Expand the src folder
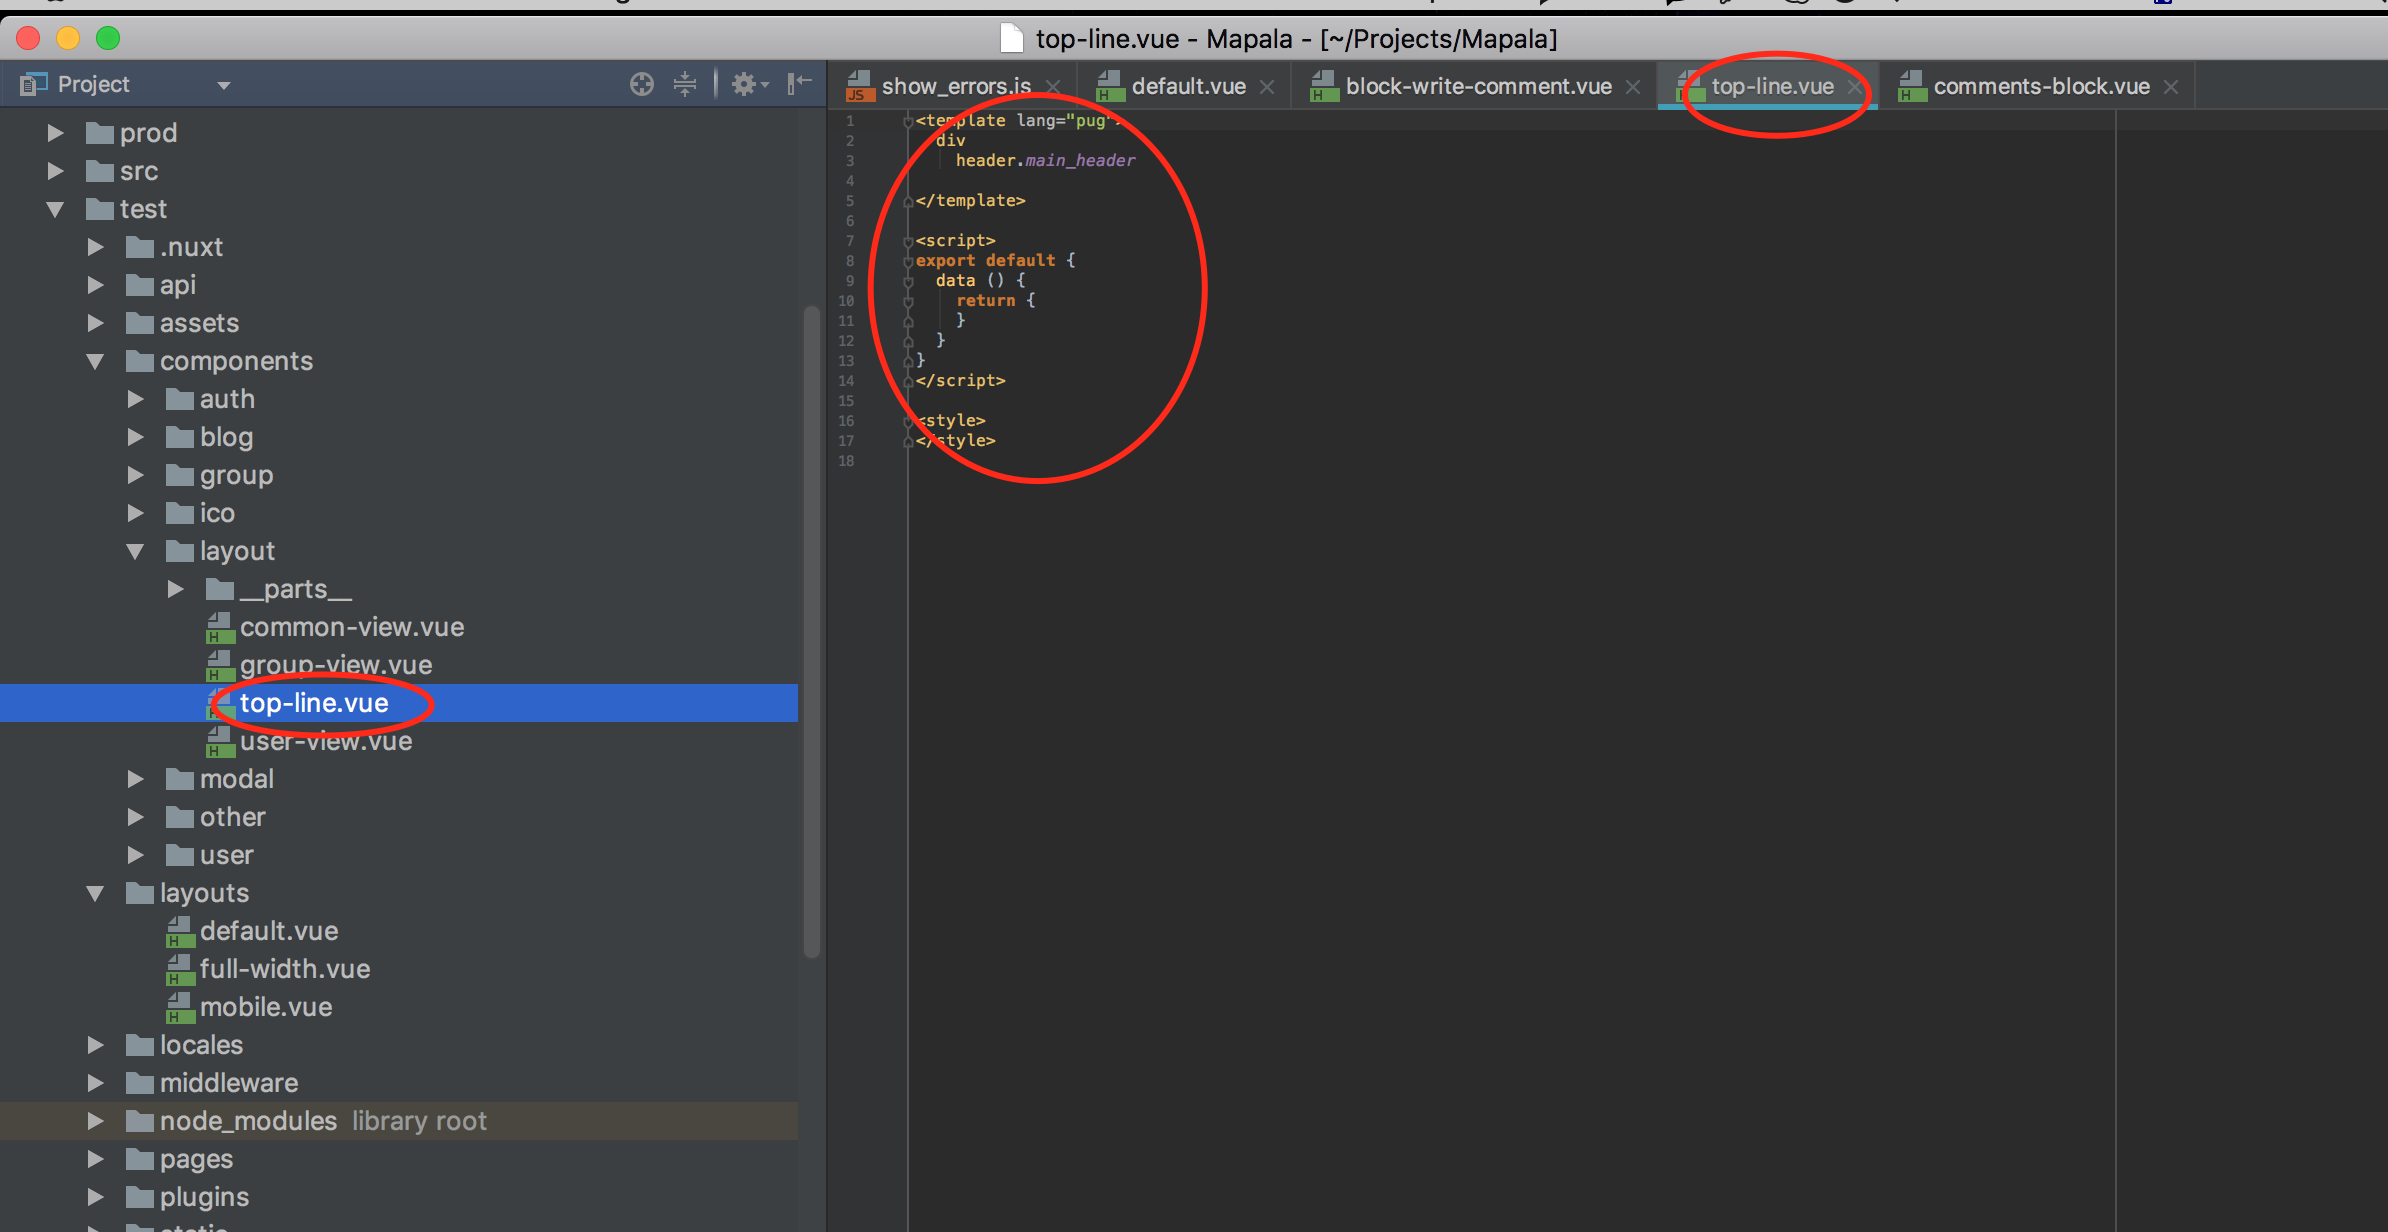This screenshot has height=1232, width=2388. pos(56,171)
